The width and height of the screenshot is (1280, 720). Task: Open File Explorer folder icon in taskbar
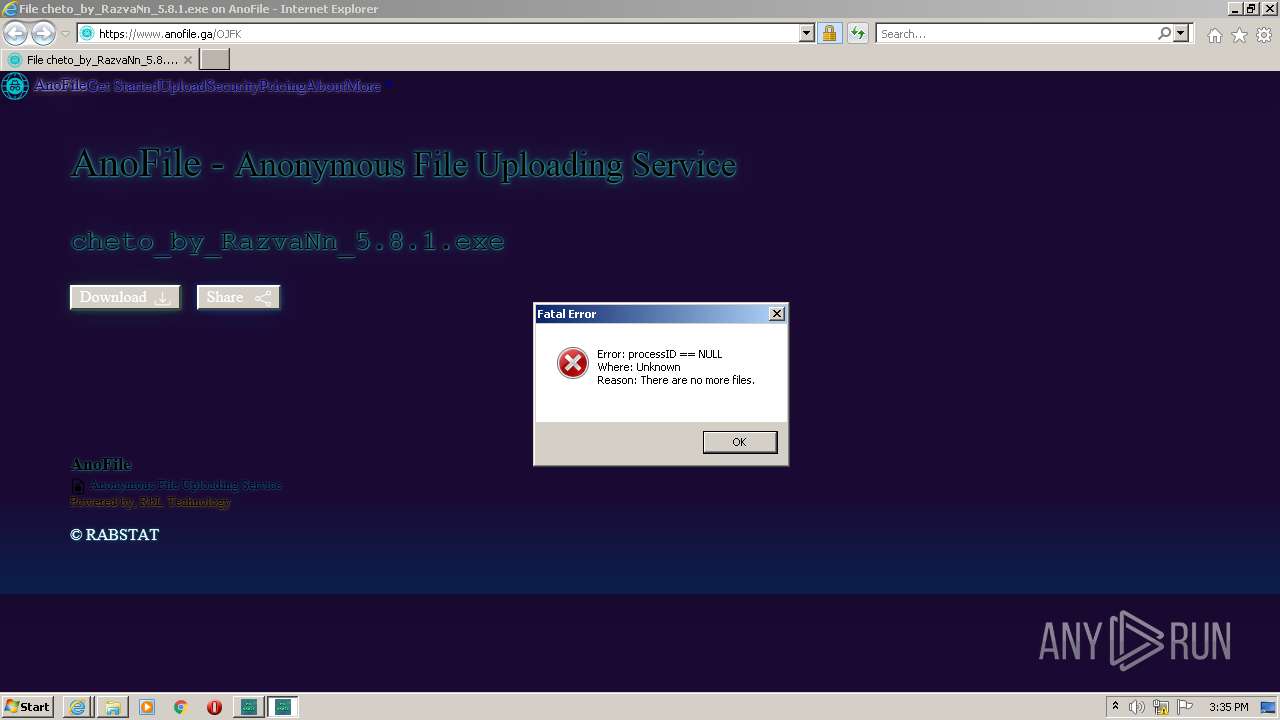(x=113, y=707)
